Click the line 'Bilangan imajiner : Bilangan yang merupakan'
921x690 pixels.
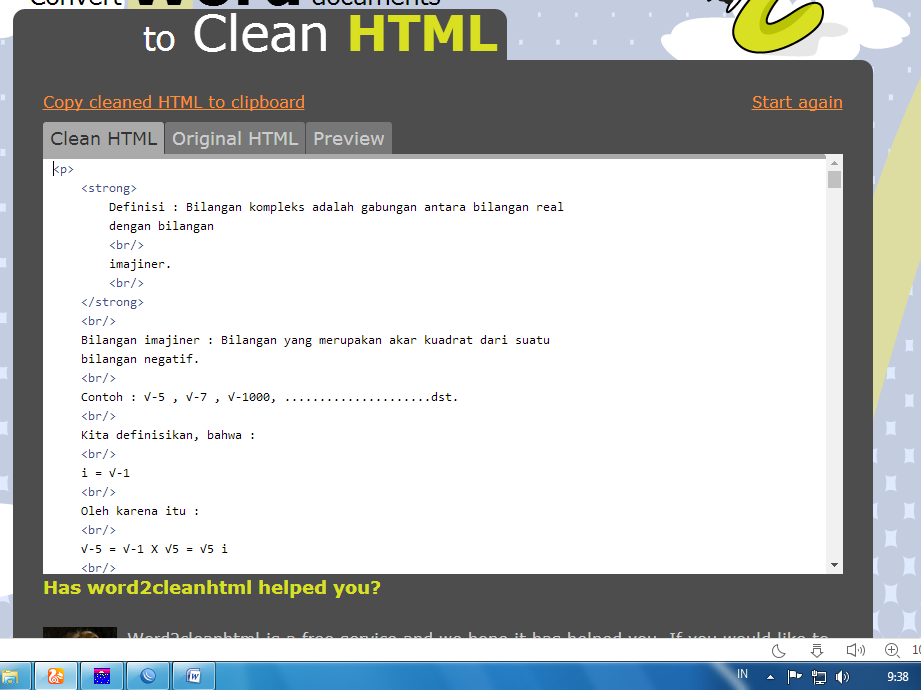point(315,340)
